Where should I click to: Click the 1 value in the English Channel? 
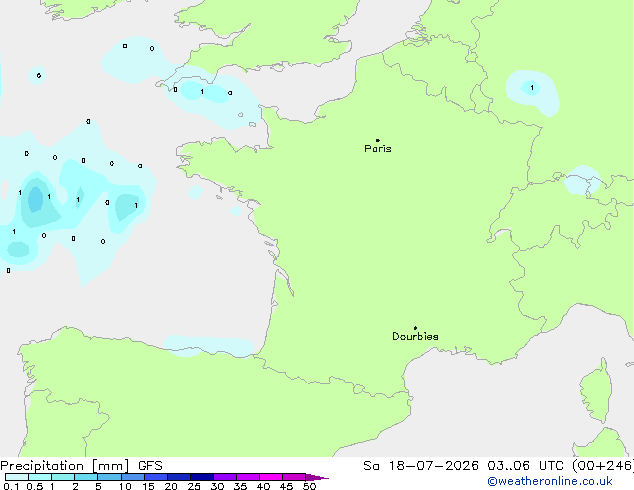click(202, 92)
